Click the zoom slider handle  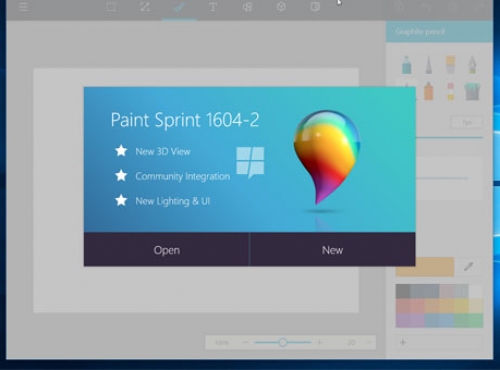283,342
